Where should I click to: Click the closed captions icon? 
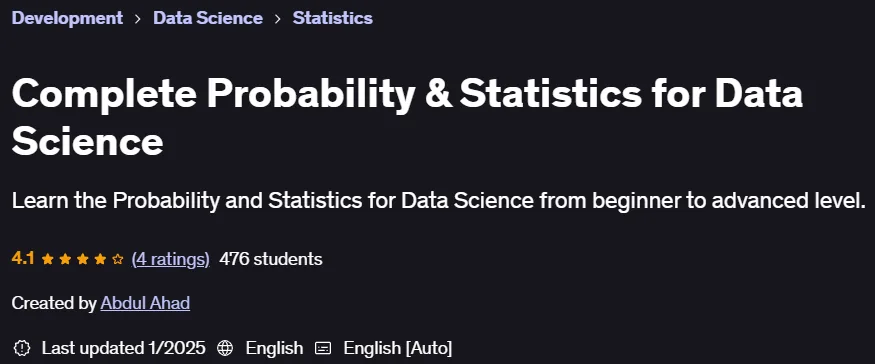tap(323, 348)
